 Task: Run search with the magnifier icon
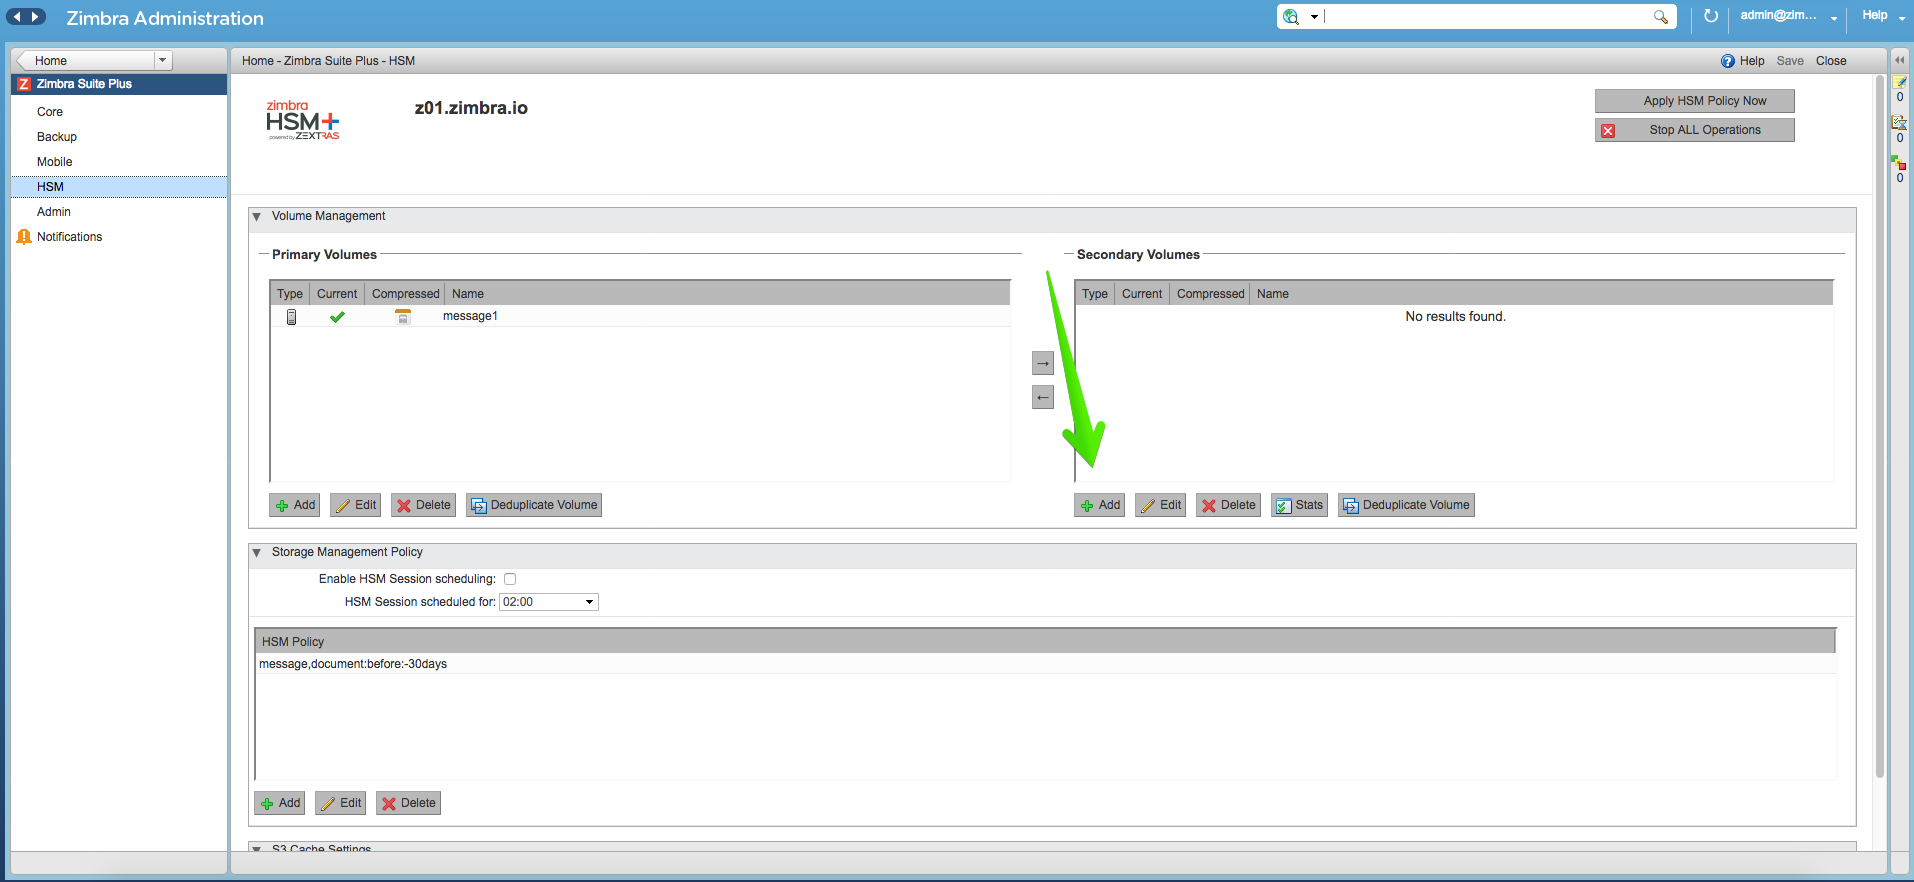[1660, 17]
